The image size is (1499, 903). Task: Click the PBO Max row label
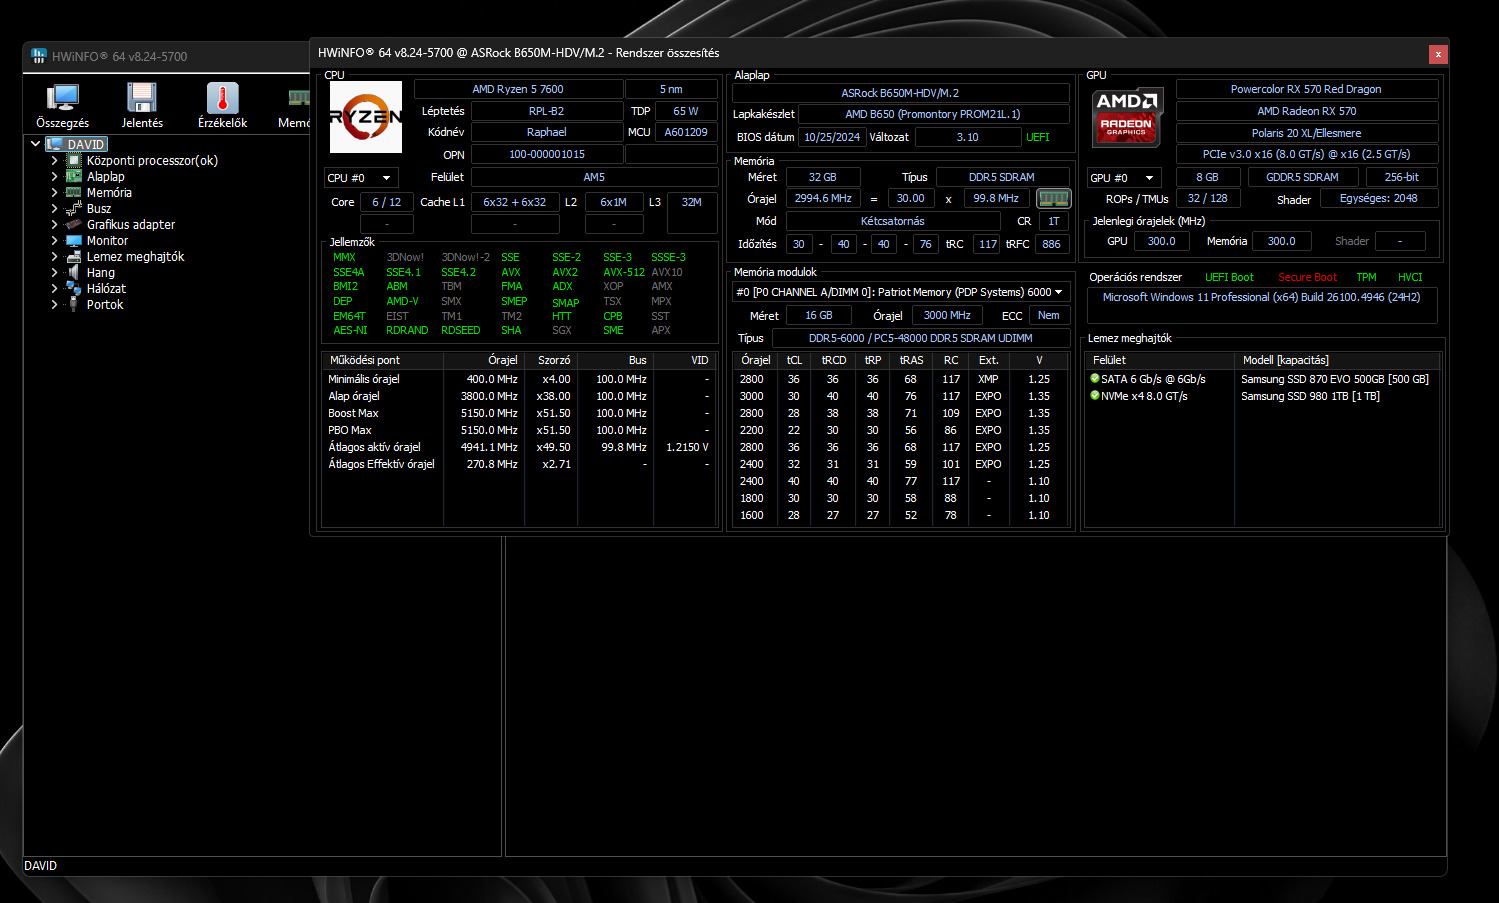point(350,430)
